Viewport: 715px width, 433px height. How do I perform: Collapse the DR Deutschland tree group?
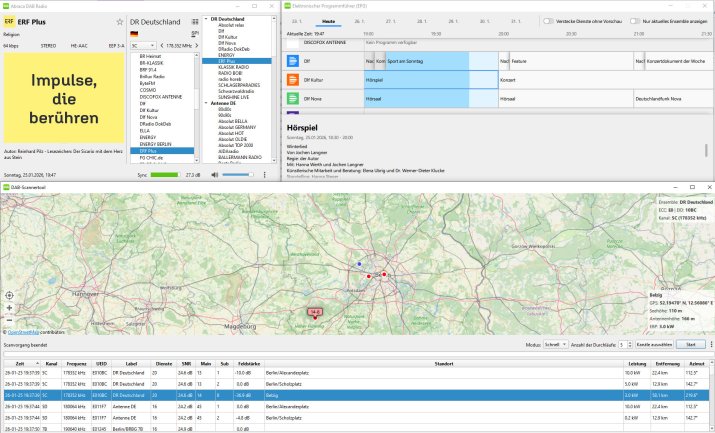point(206,19)
